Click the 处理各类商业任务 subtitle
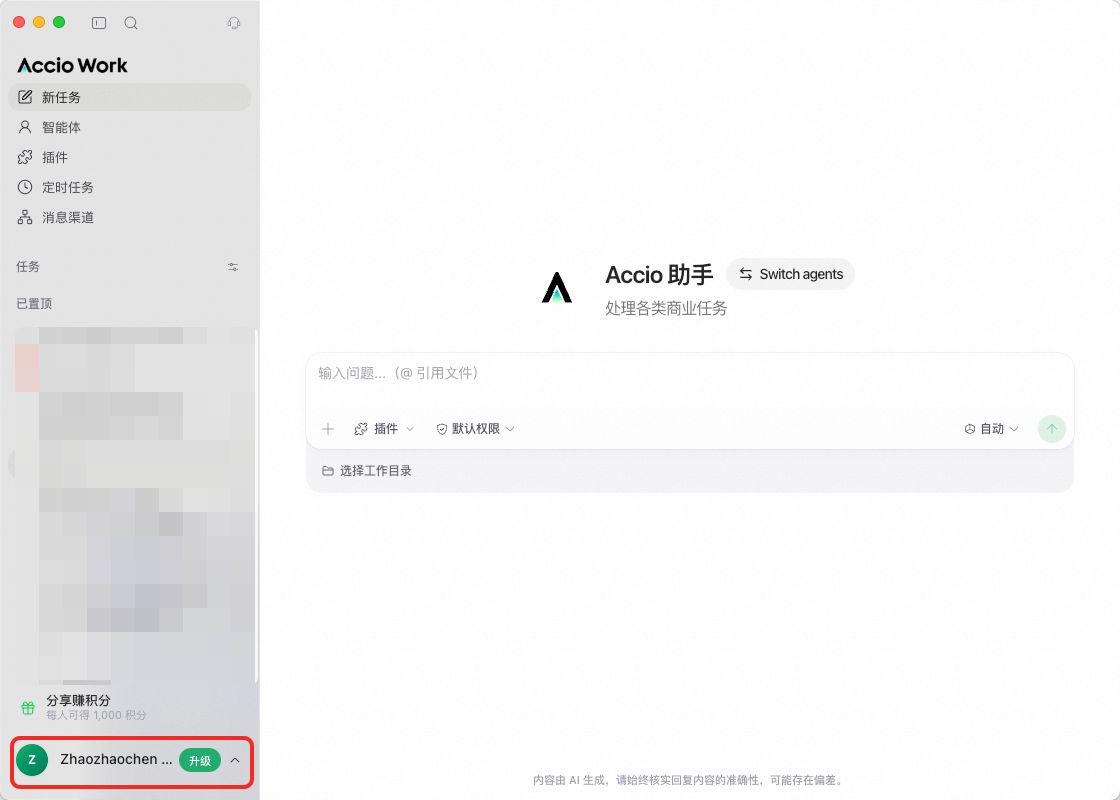Image resolution: width=1120 pixels, height=800 pixels. (x=666, y=309)
